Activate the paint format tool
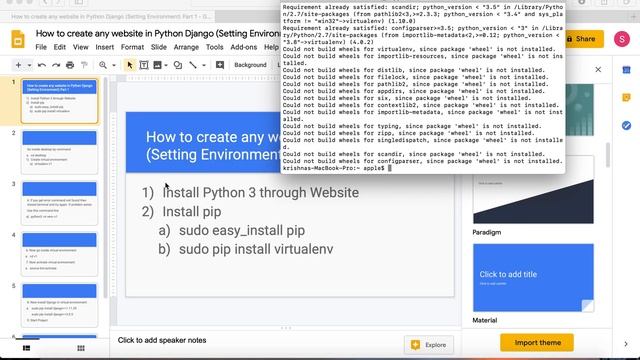The height and width of the screenshot is (360, 640). click(84, 65)
